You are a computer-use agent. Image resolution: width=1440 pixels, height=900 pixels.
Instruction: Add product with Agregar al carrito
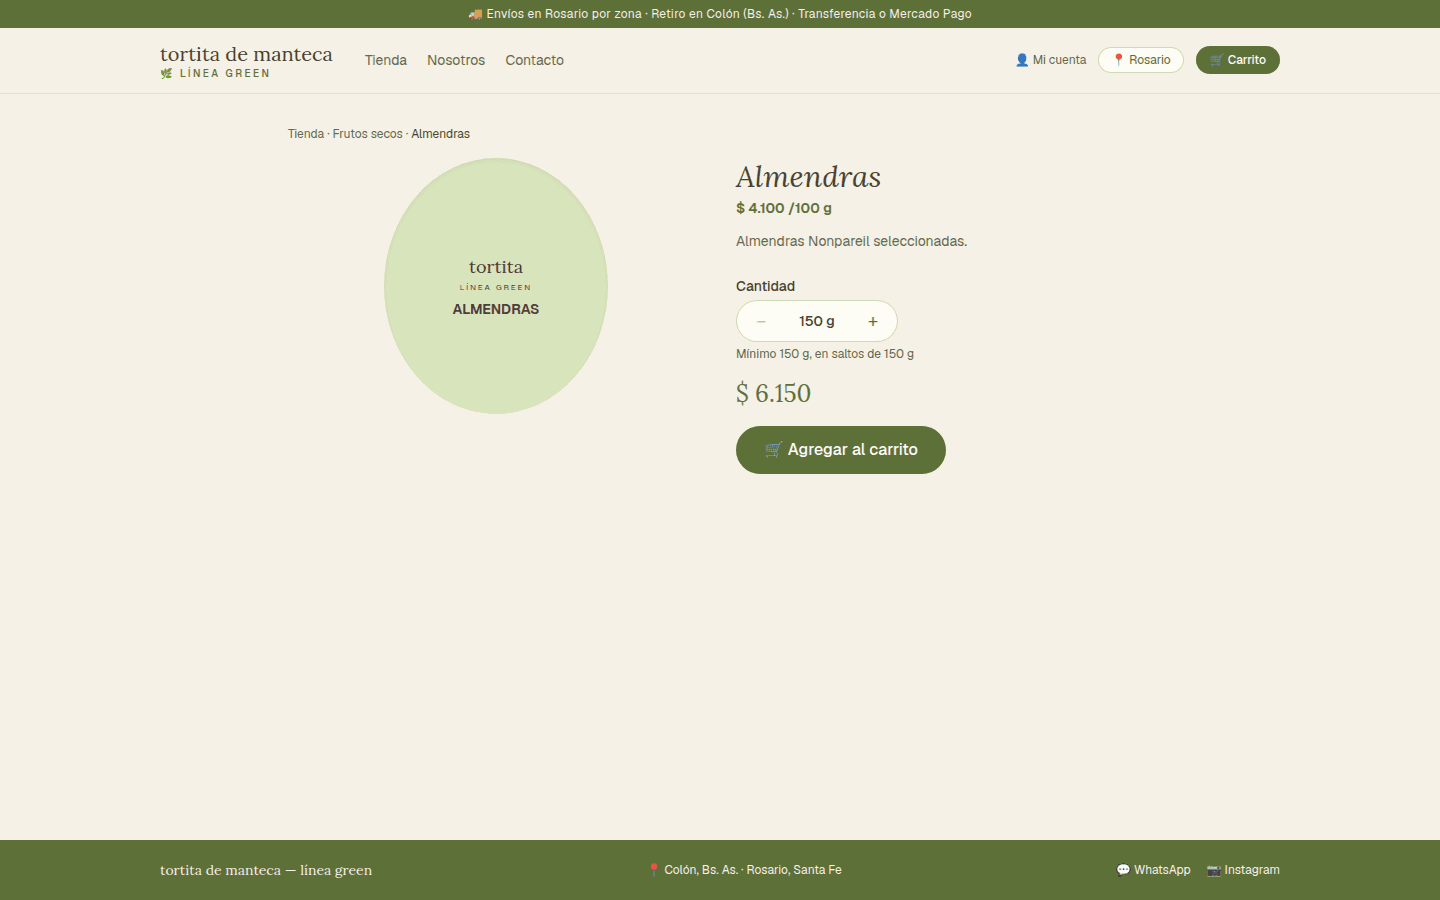(841, 450)
